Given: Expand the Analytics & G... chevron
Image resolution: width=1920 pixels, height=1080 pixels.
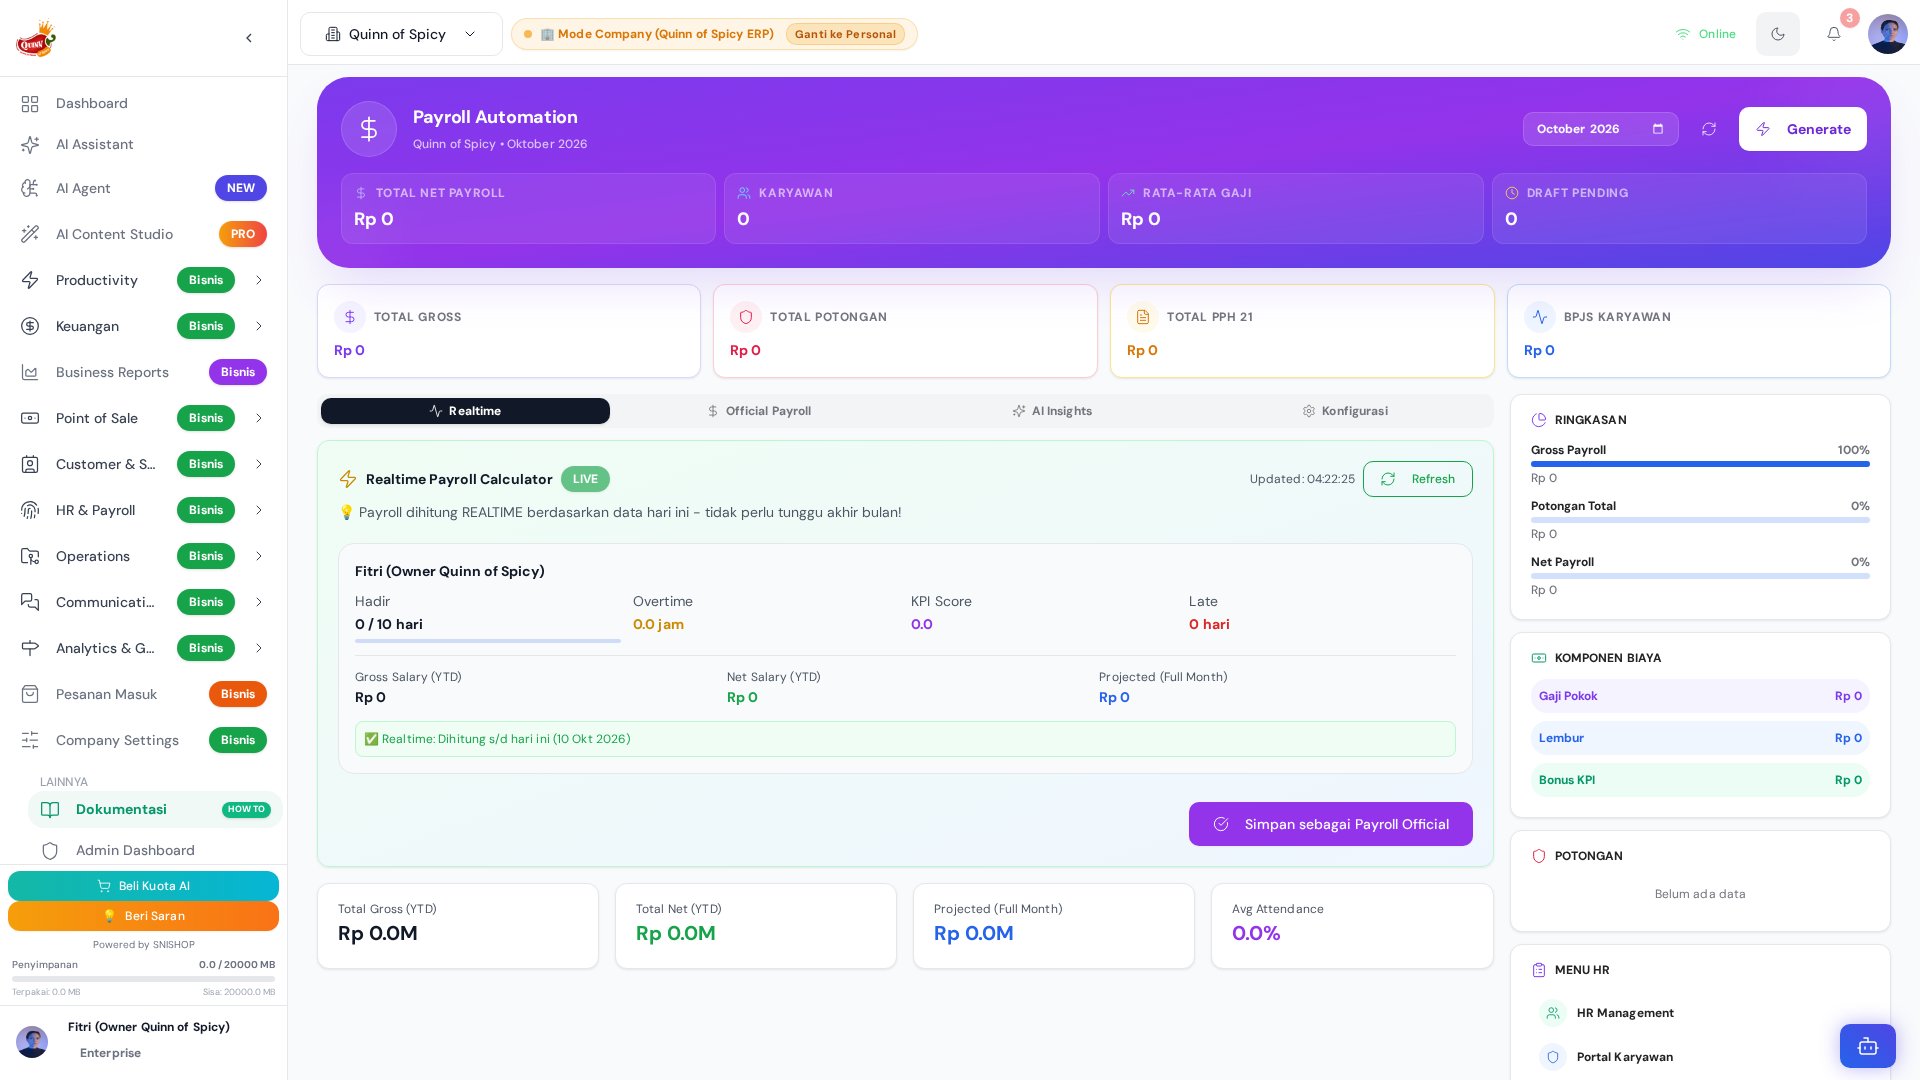Looking at the screenshot, I should [259, 648].
